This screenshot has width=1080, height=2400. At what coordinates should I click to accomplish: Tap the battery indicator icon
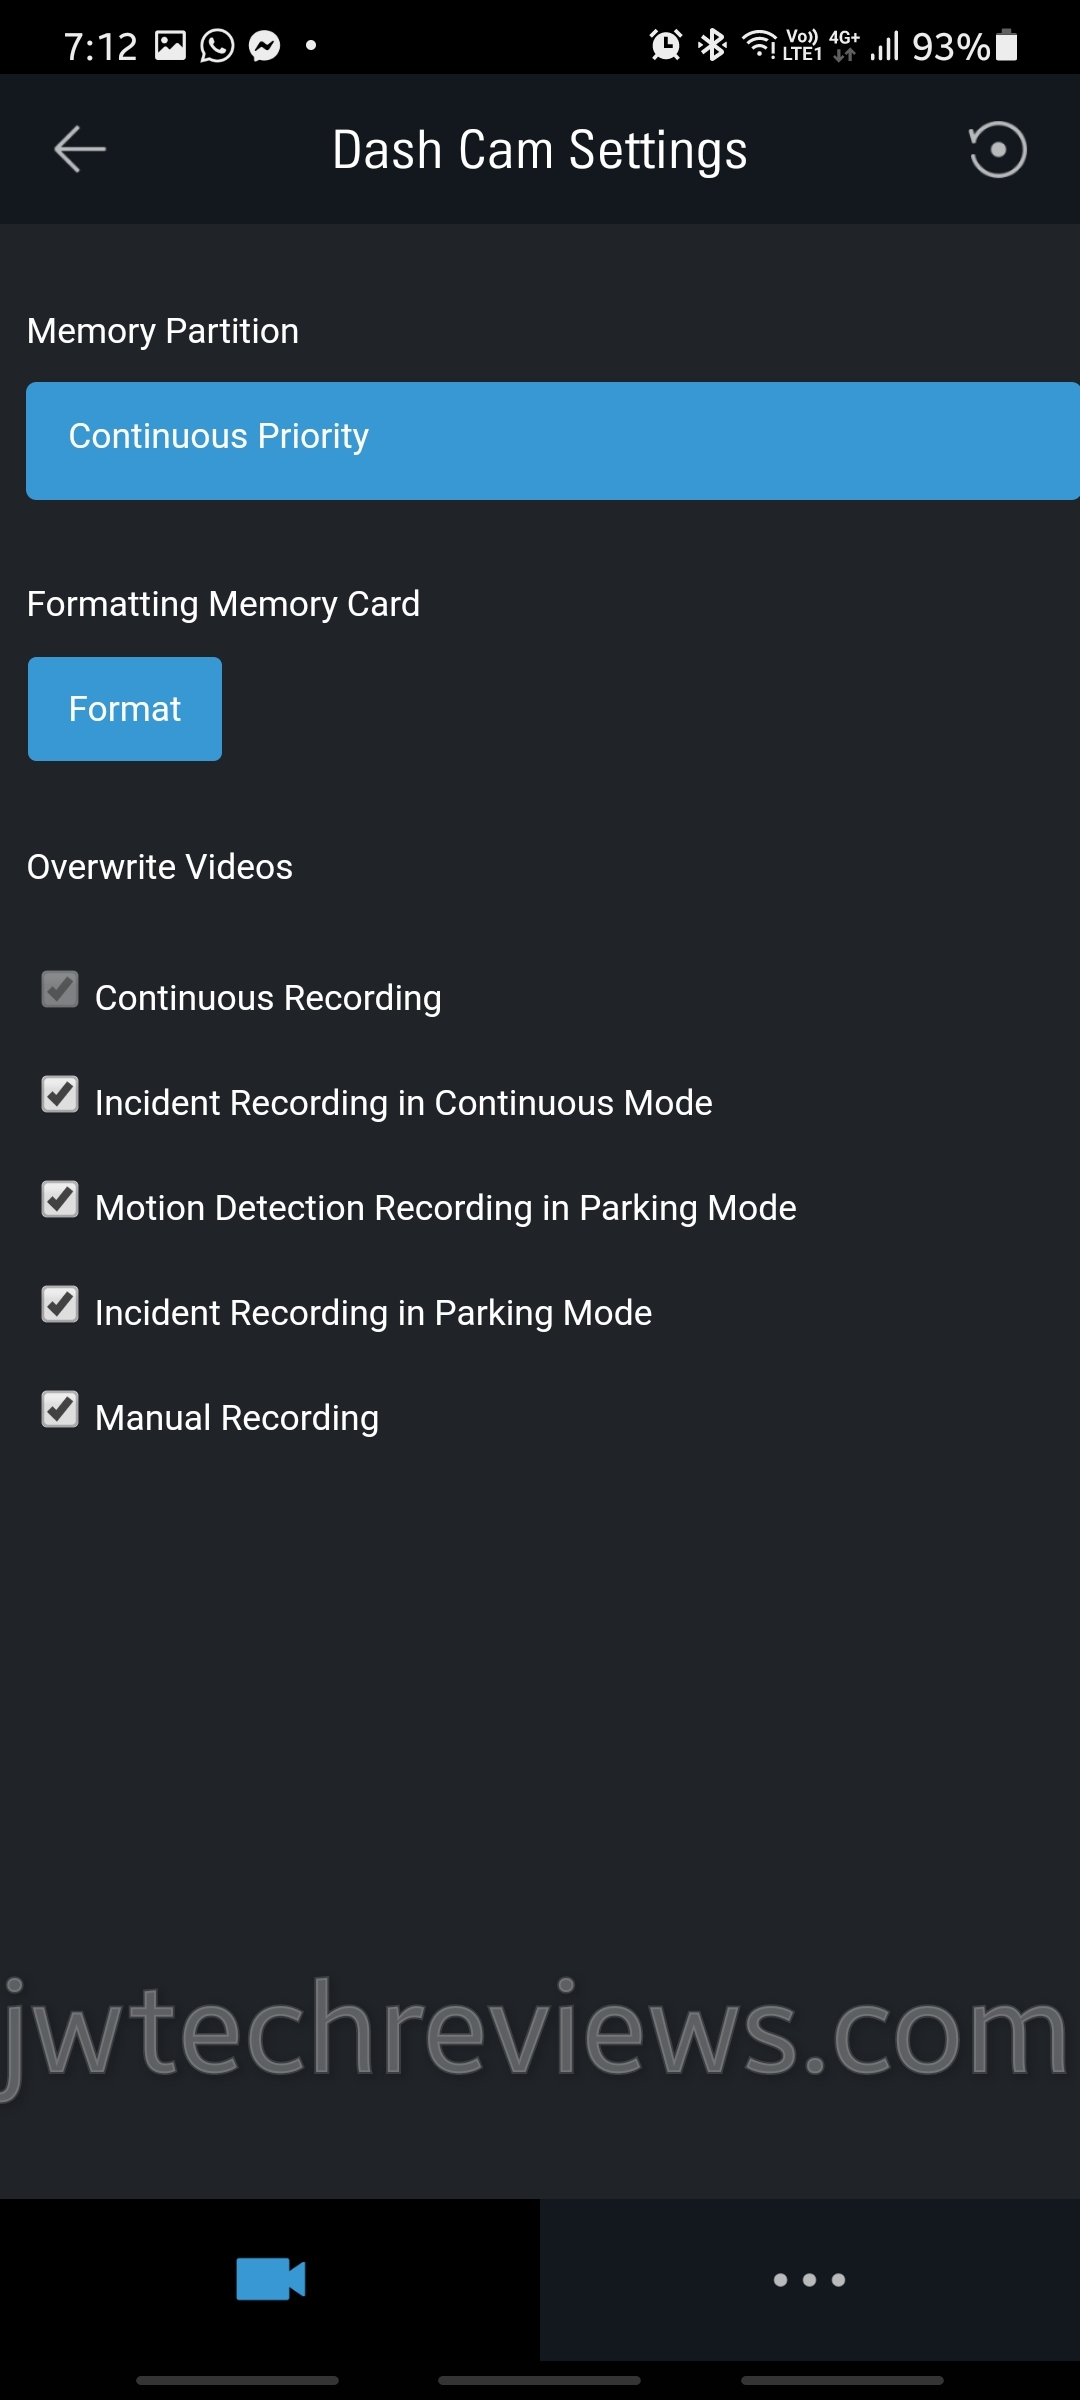(x=1007, y=45)
